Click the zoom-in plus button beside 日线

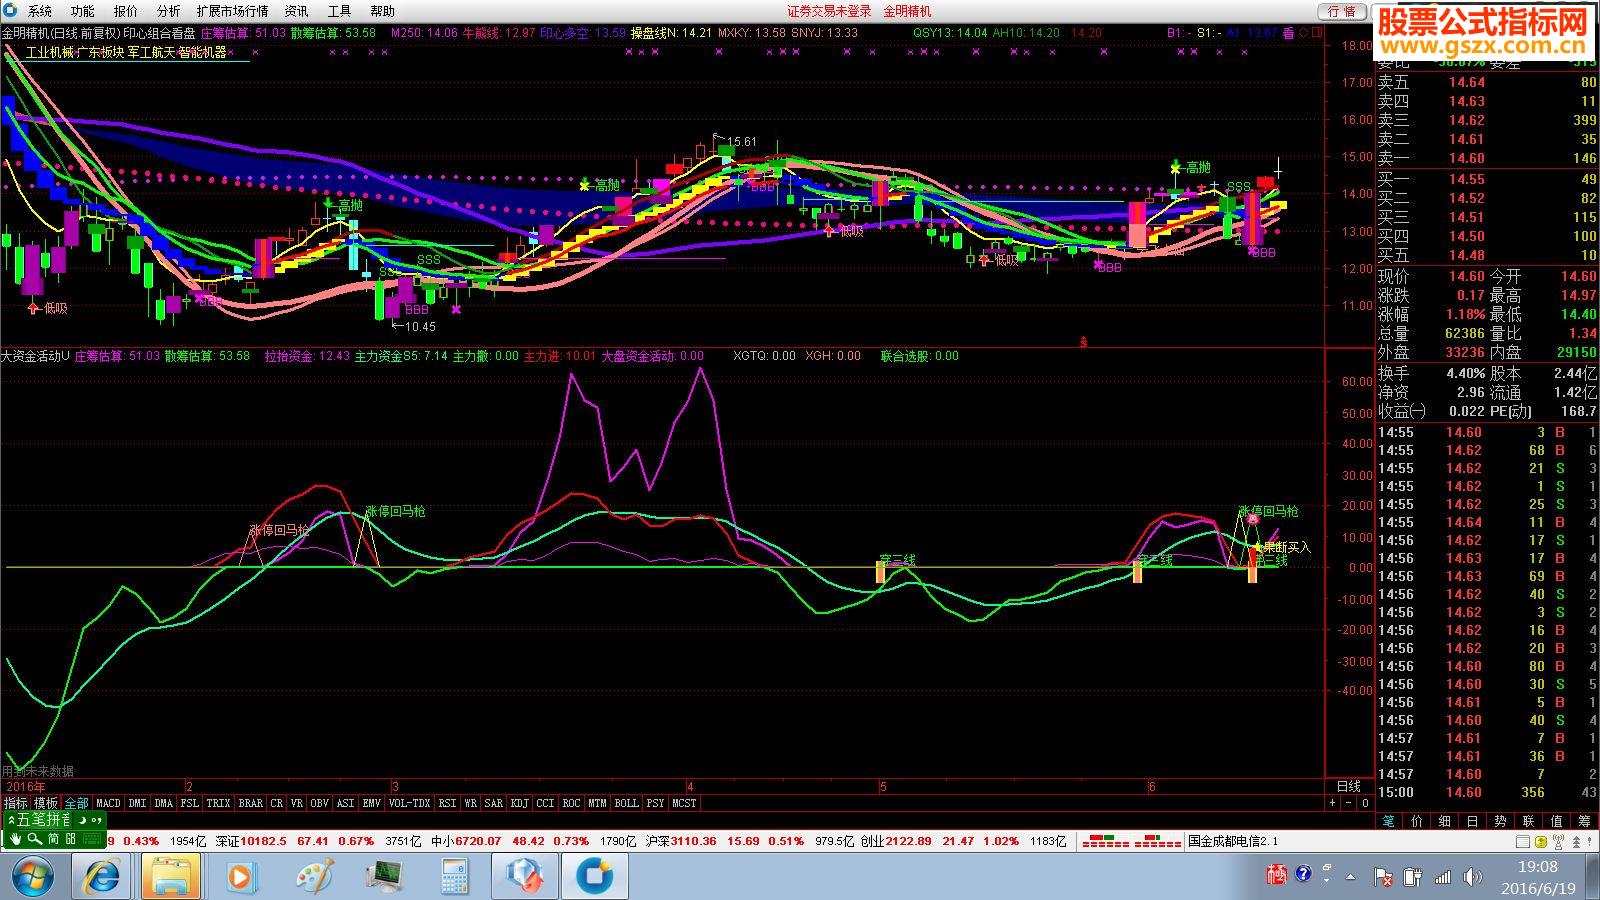click(x=1332, y=803)
